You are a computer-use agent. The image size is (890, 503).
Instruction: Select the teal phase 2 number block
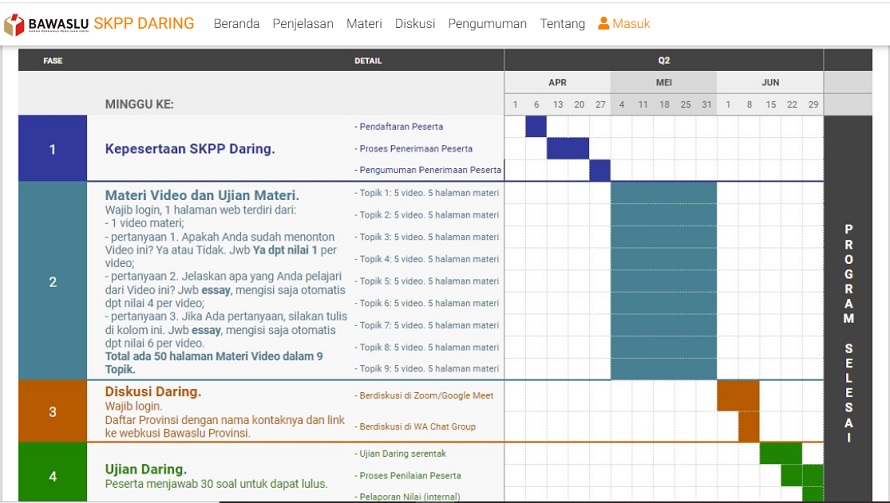tap(52, 281)
